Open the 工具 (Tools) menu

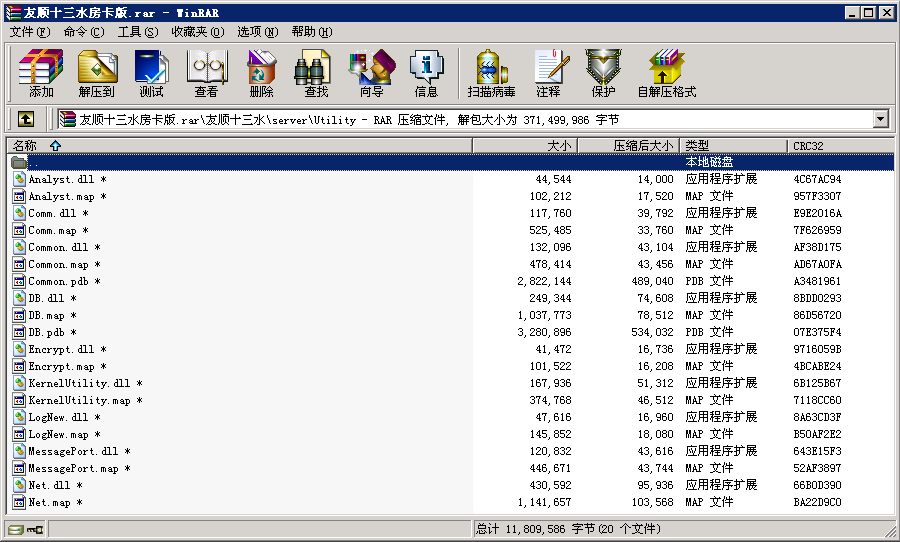tap(137, 31)
